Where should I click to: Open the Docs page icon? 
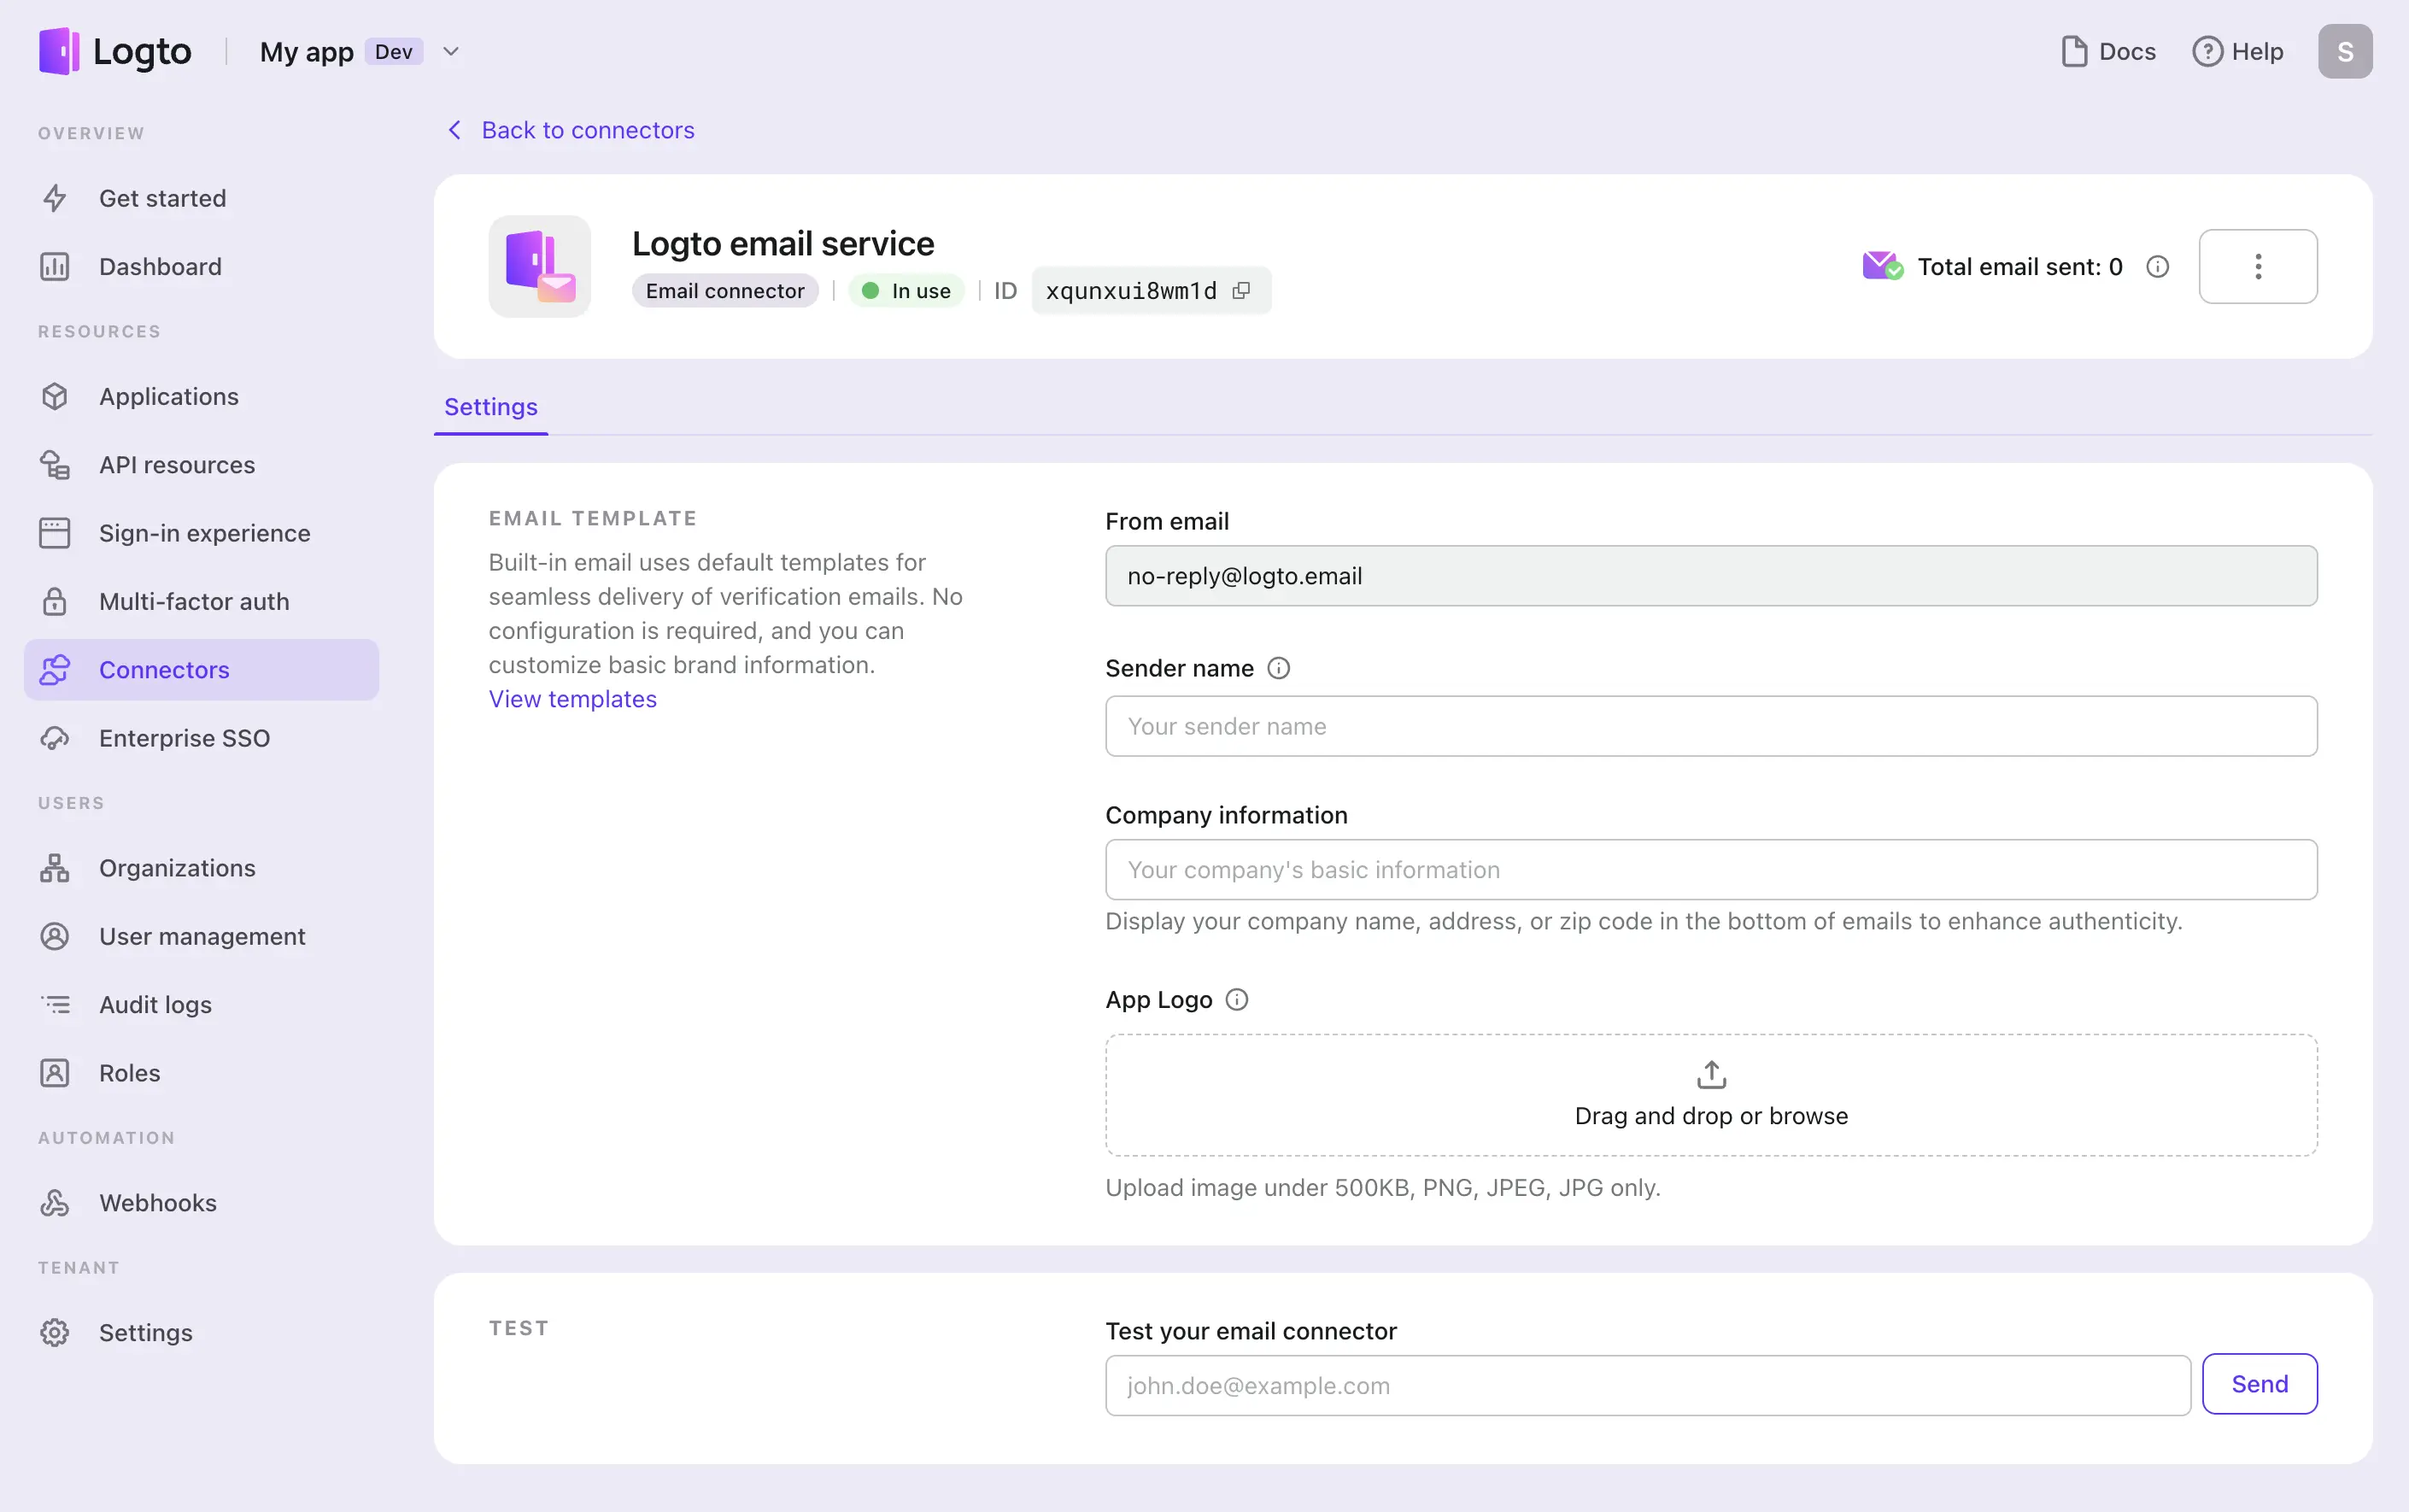point(2075,52)
